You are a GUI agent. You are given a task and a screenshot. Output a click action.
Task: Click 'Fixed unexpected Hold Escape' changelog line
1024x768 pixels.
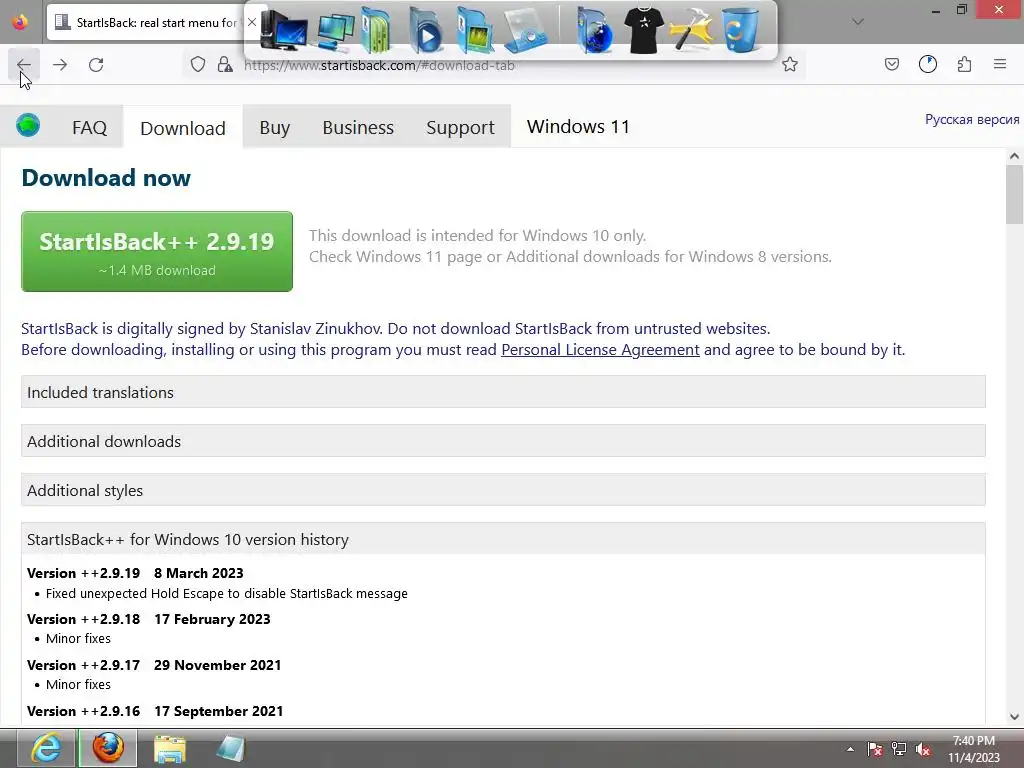(x=227, y=594)
